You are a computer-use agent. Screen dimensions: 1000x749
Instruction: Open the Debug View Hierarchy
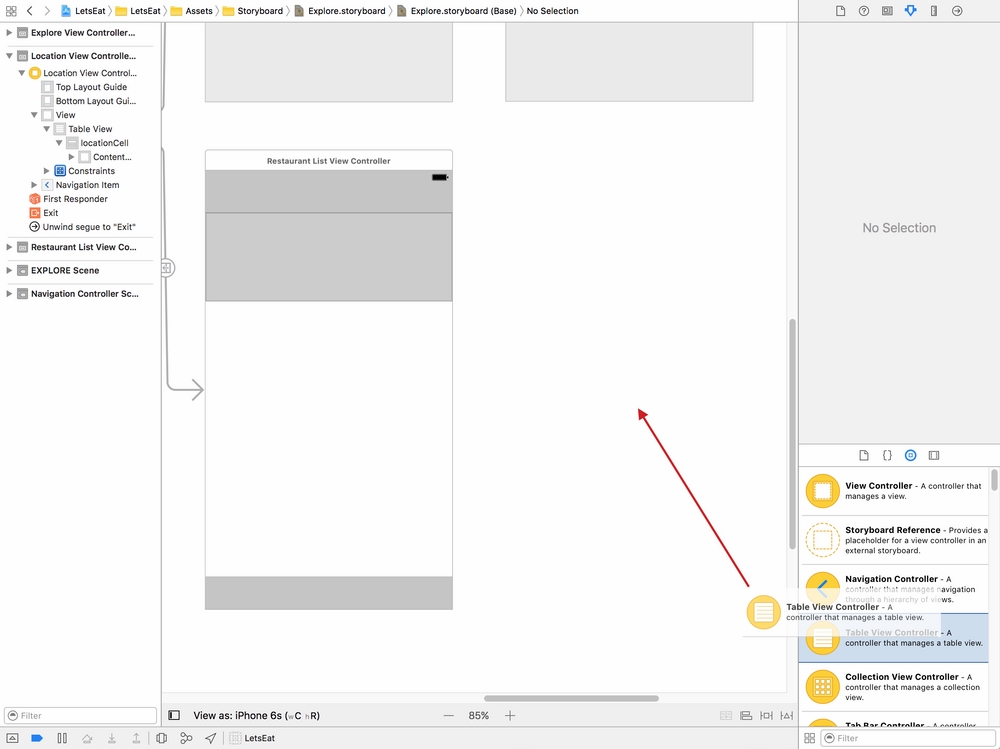[x=161, y=738]
